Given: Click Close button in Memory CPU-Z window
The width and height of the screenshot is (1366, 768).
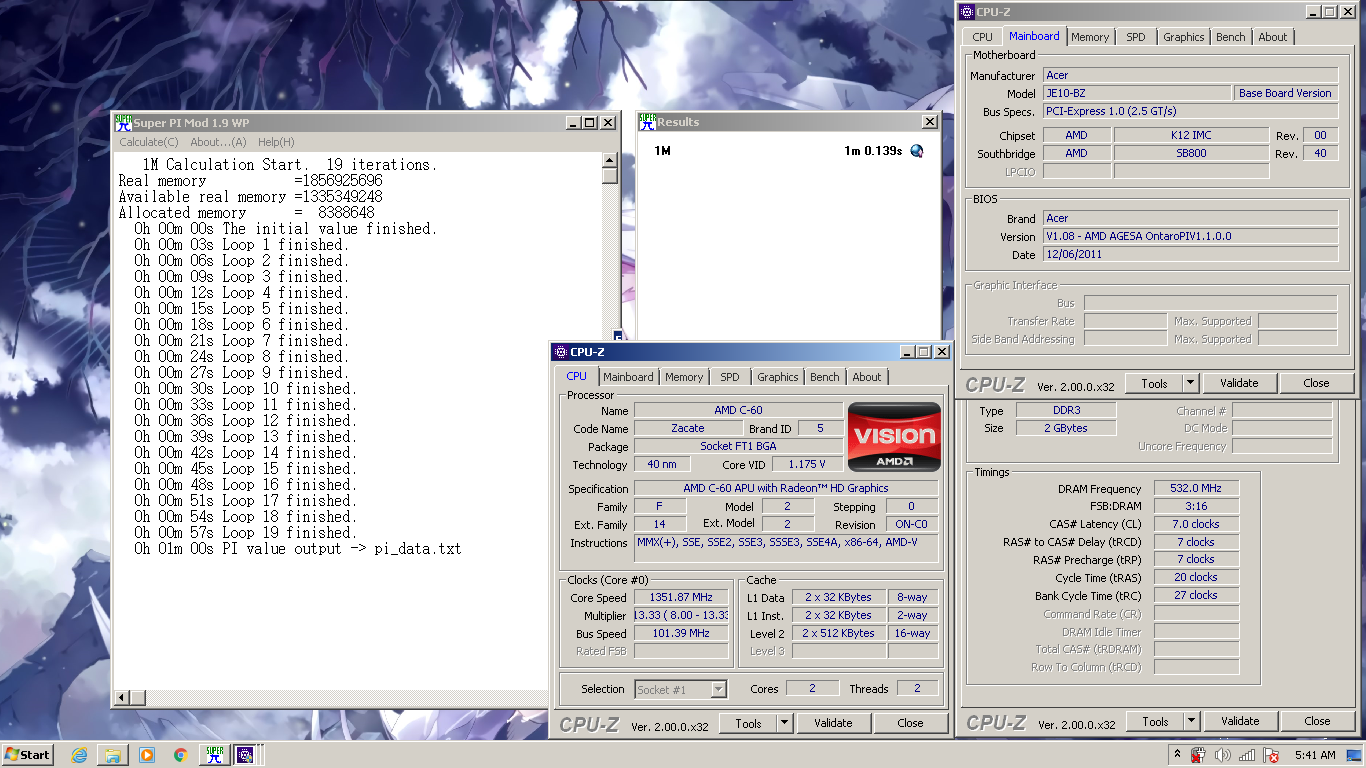Looking at the screenshot, I should (1317, 721).
